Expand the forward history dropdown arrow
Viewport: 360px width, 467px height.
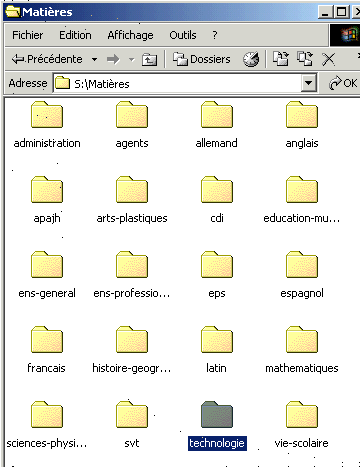[x=132, y=60]
